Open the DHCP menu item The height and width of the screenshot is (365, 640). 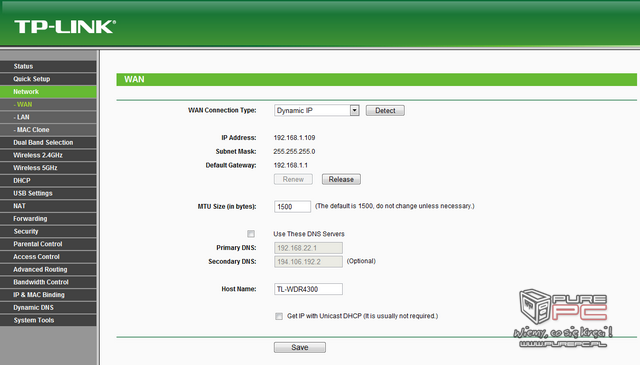click(48, 180)
